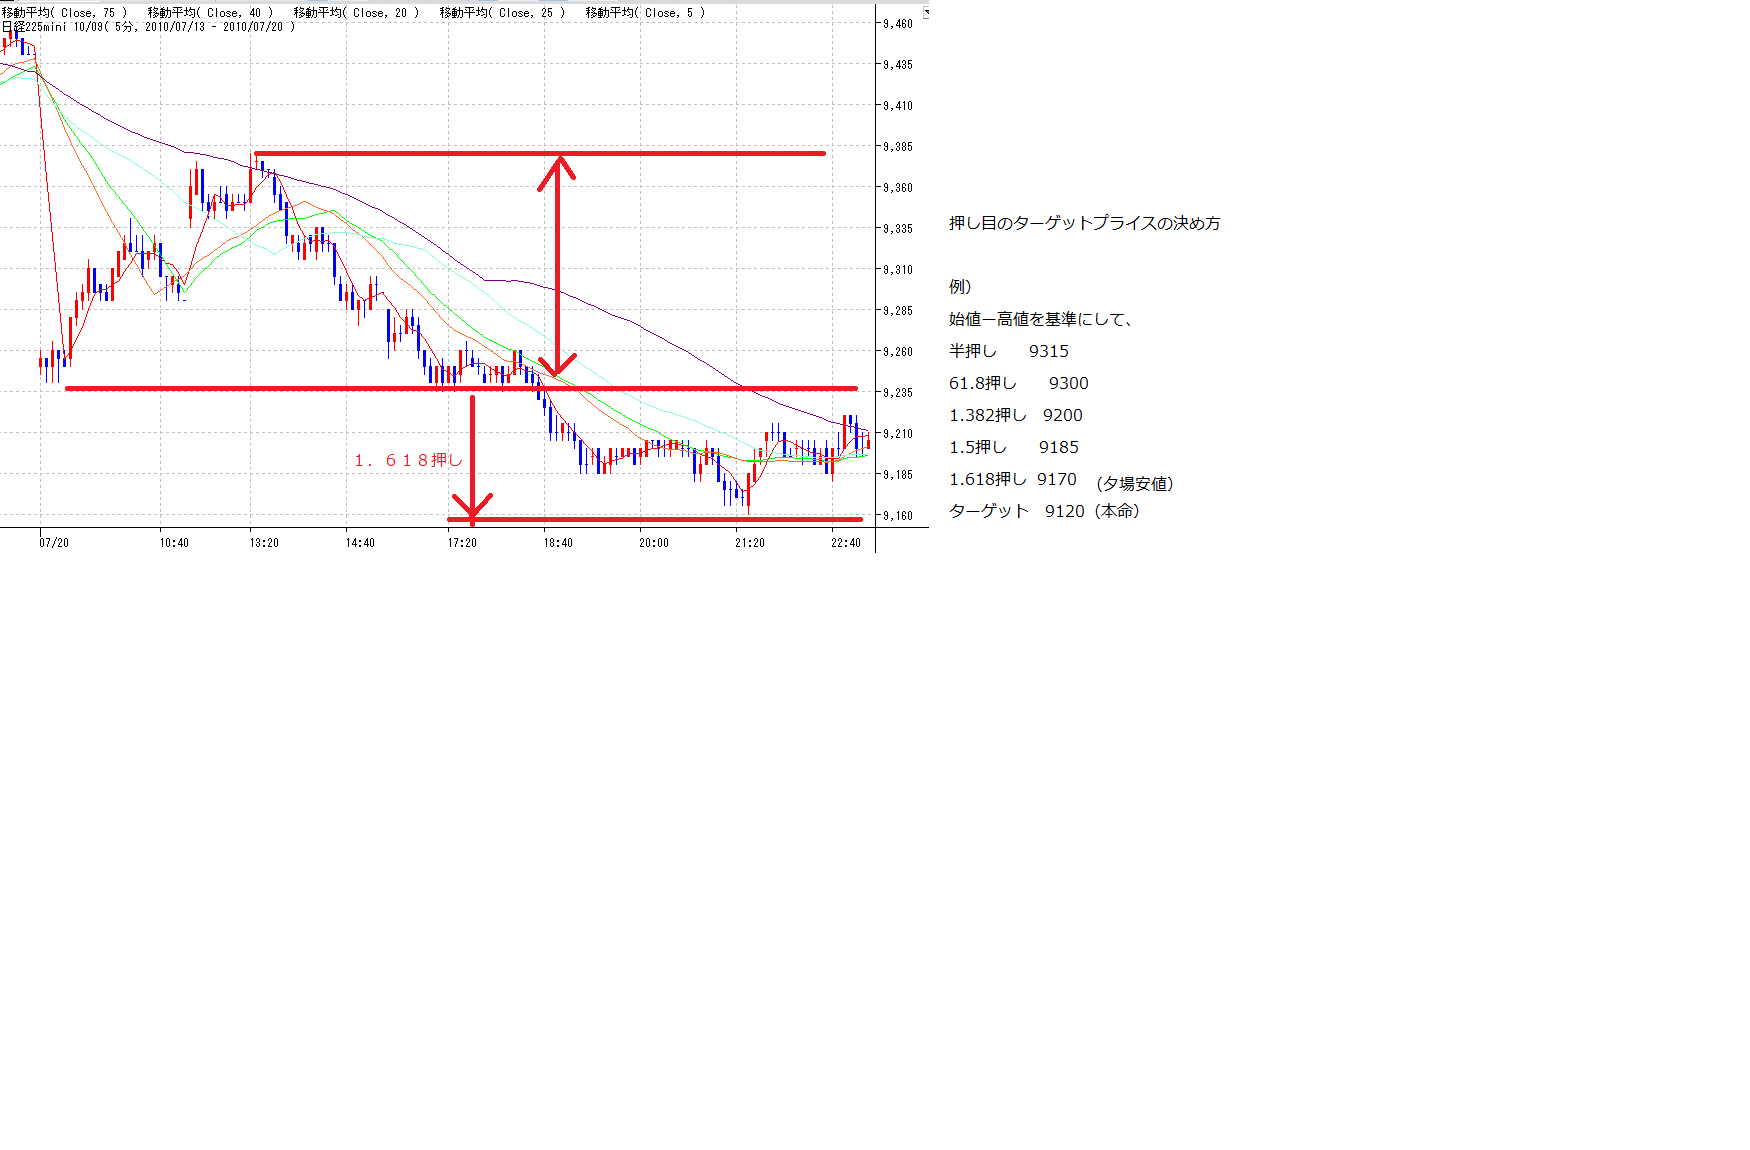Click the 17:20 time axis label
1750x1150 pixels.
click(x=462, y=543)
